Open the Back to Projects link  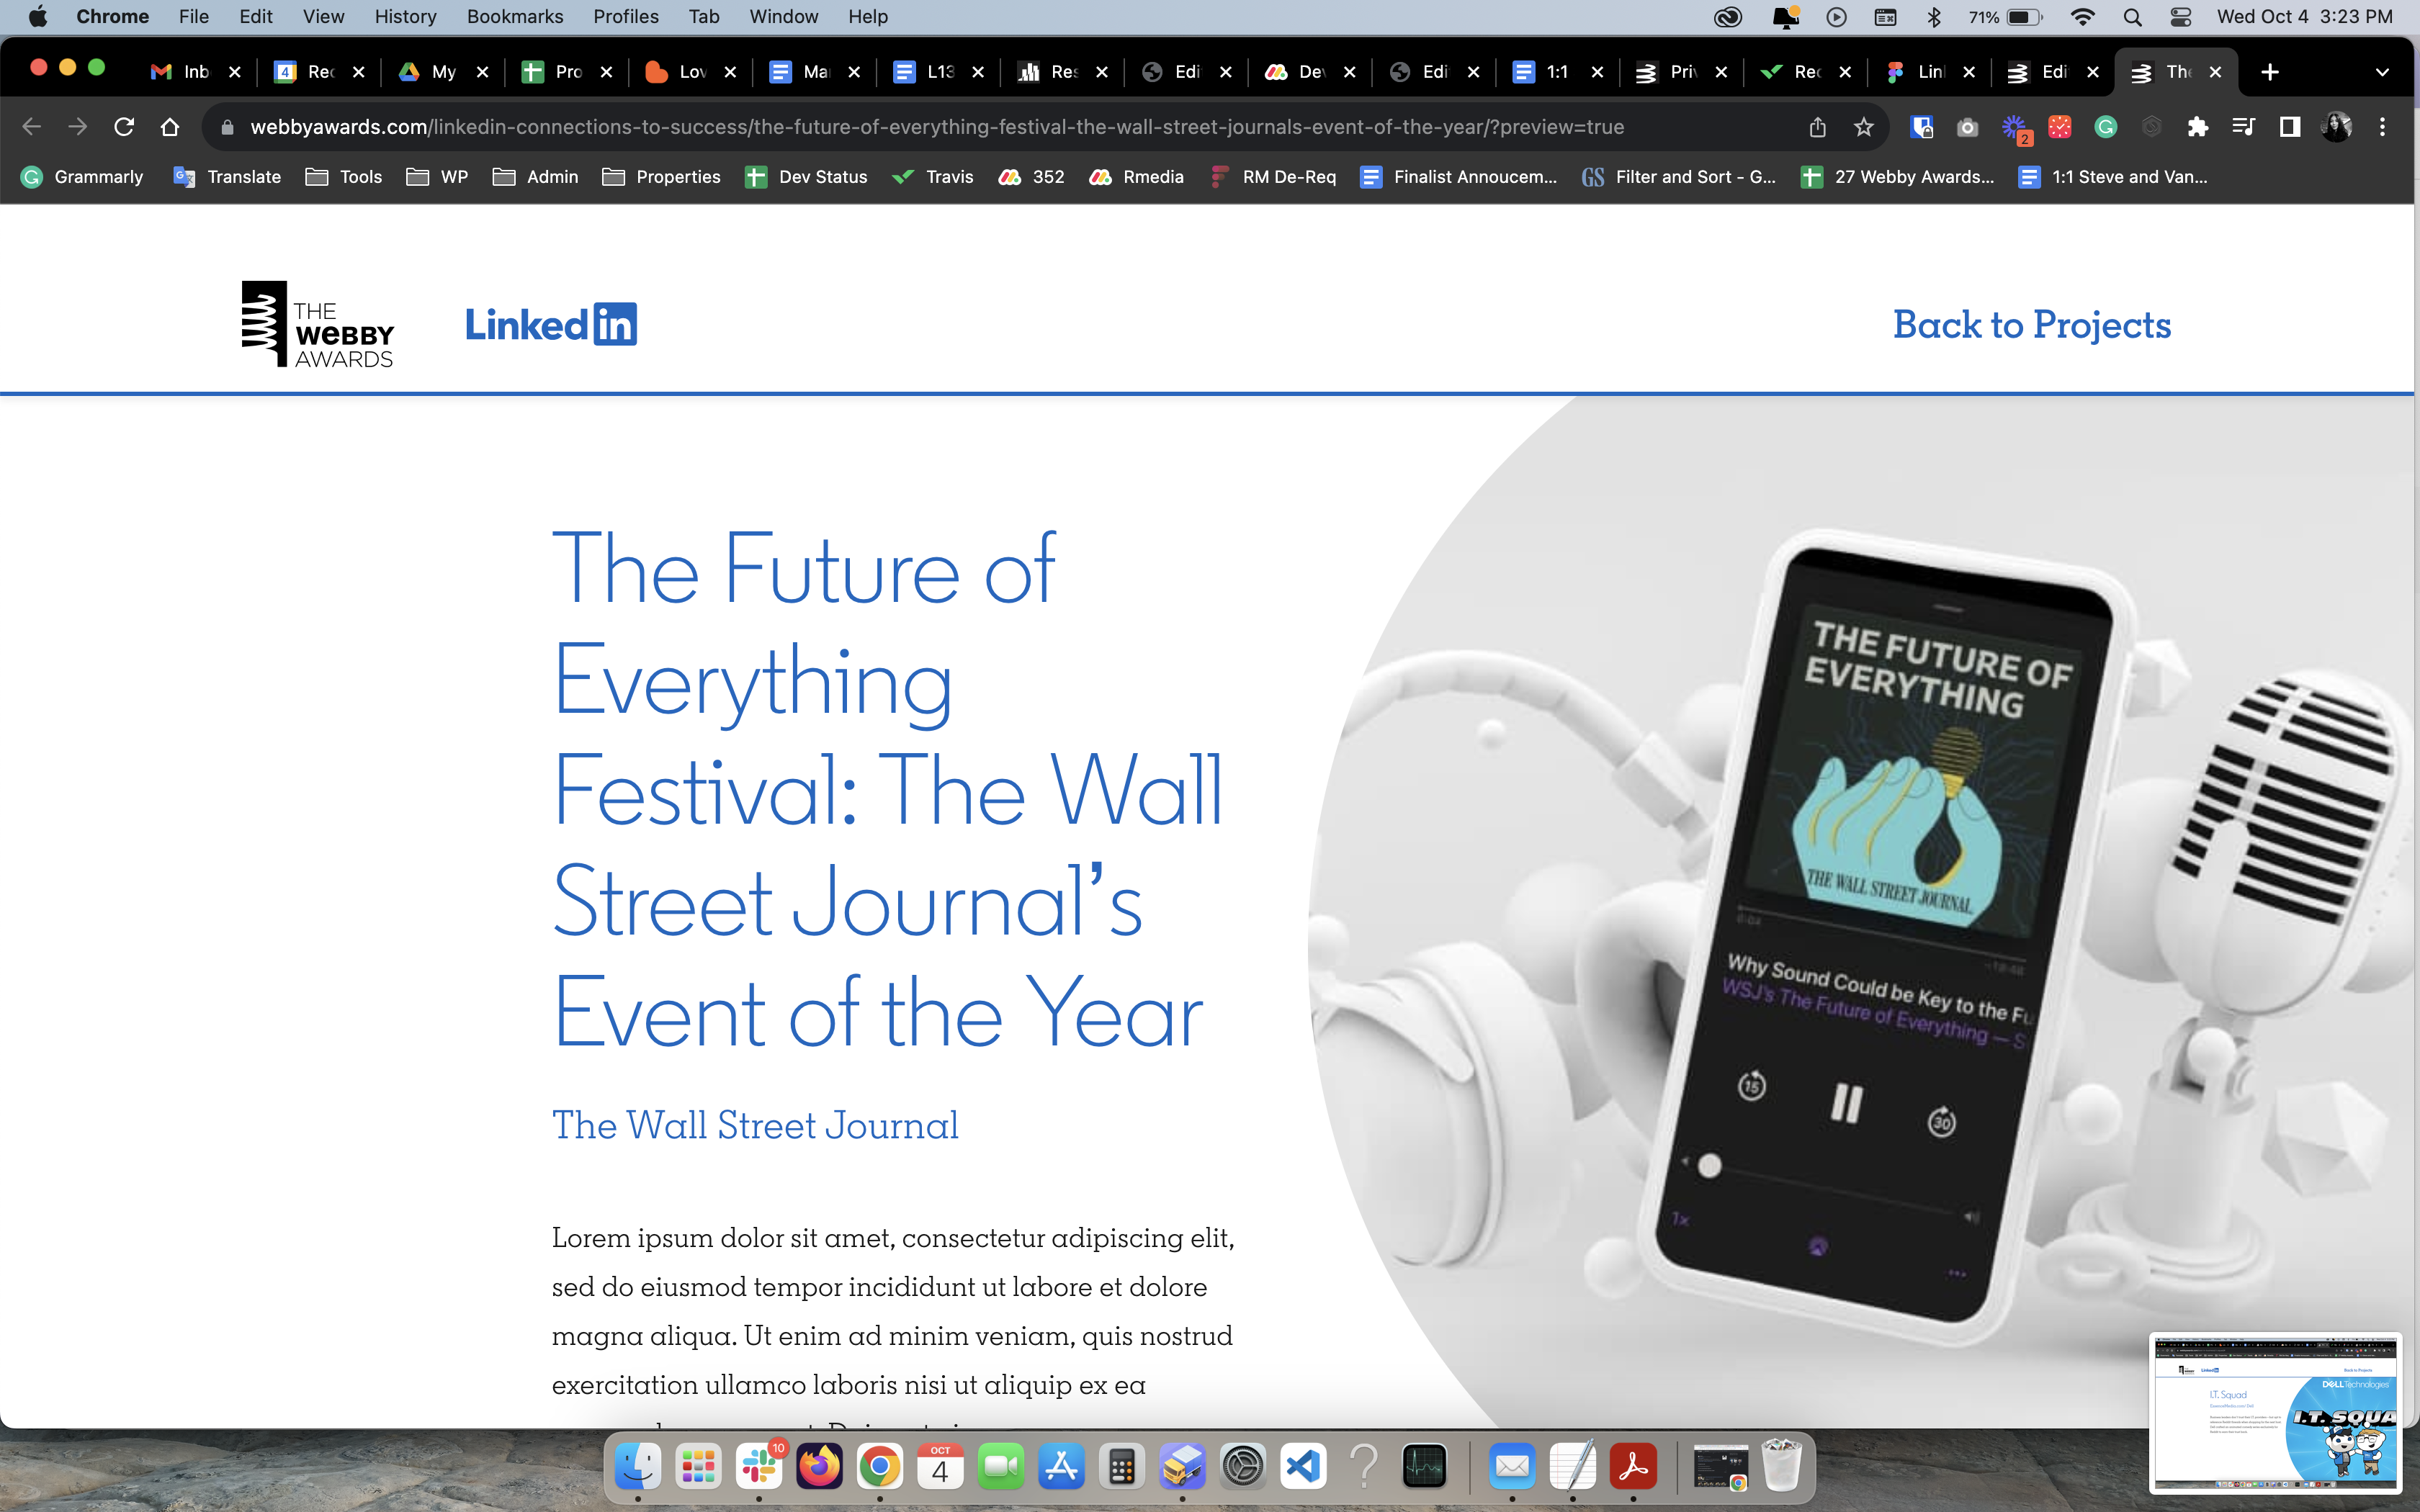(x=2031, y=324)
